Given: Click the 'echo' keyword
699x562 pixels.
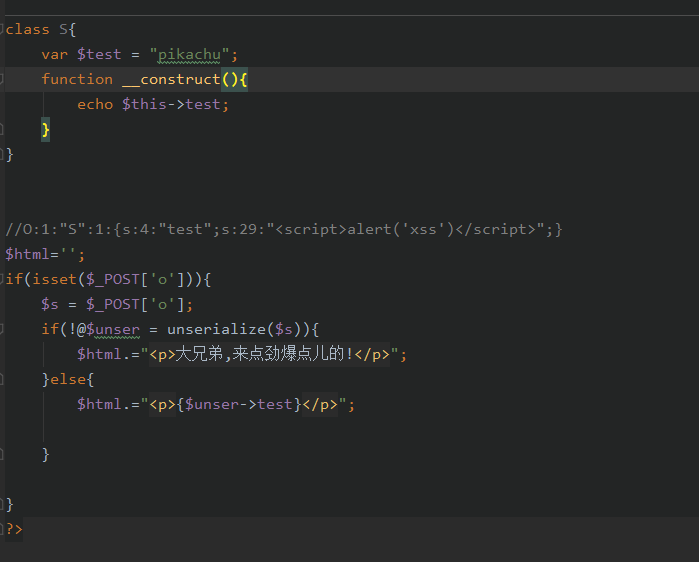Looking at the screenshot, I should coord(95,104).
